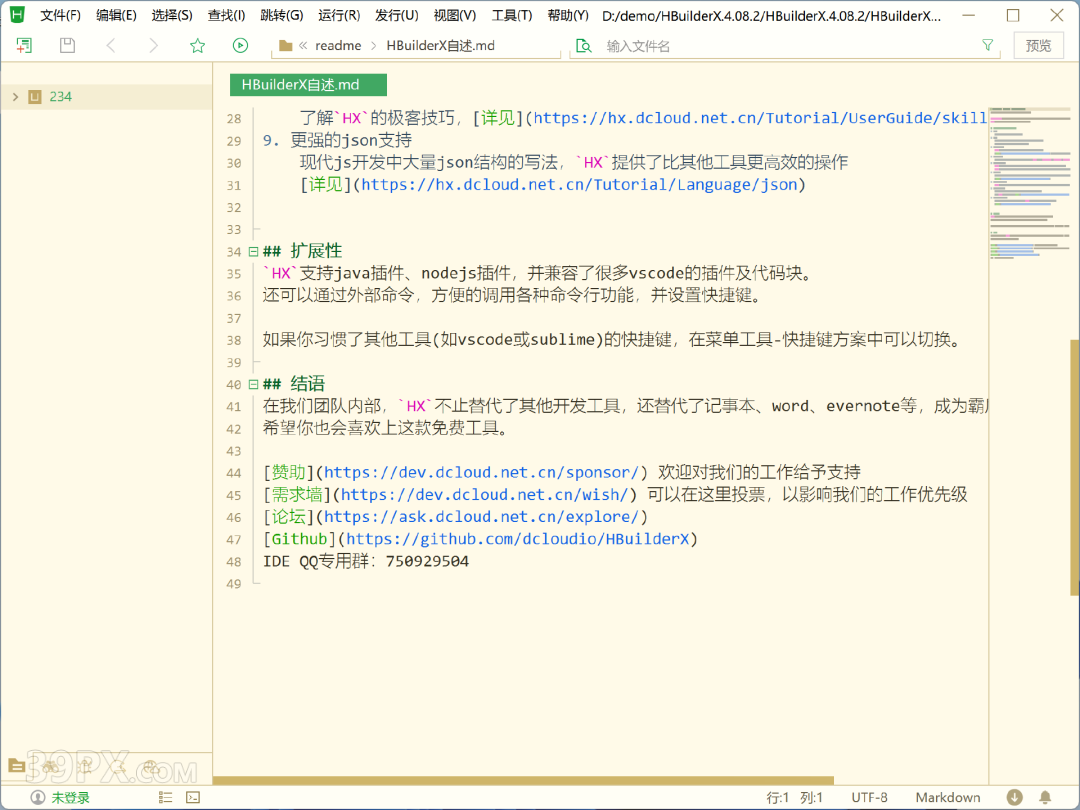Click 'IDE QQ专用群: 750929504' text

[x=366, y=561]
